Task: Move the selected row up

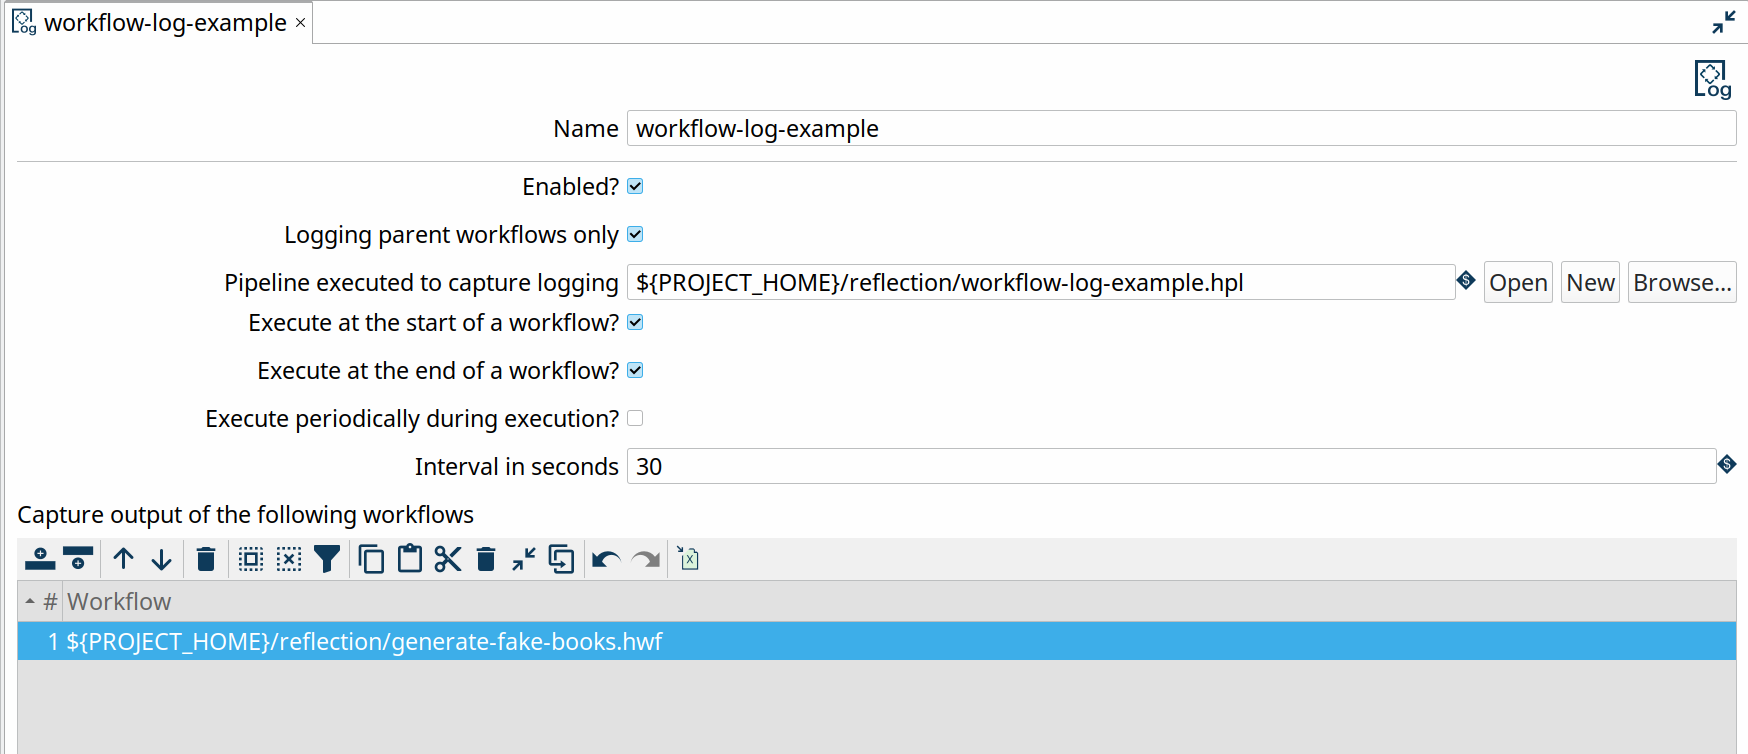Action: coord(123,558)
